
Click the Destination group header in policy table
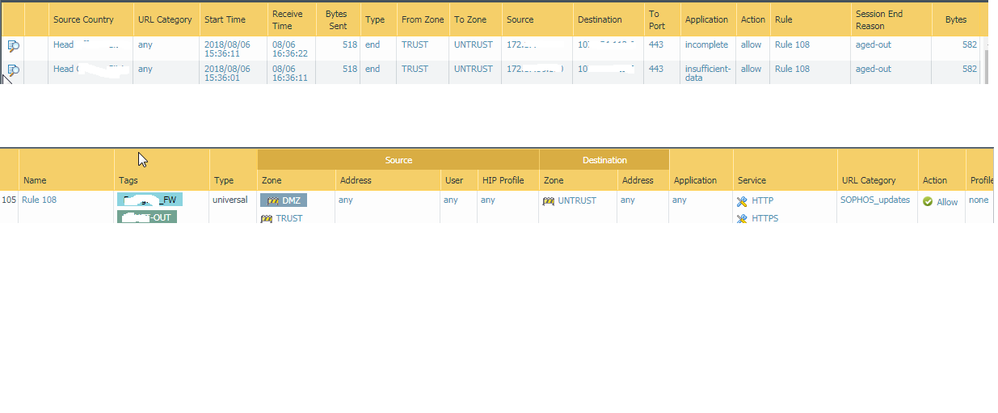click(x=604, y=160)
